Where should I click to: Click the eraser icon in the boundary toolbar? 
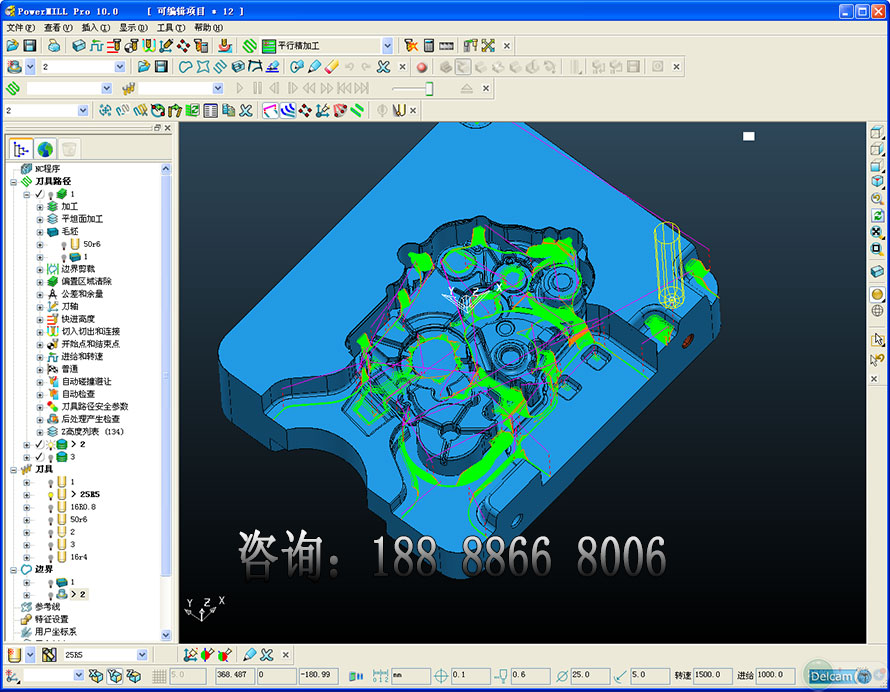pos(333,67)
